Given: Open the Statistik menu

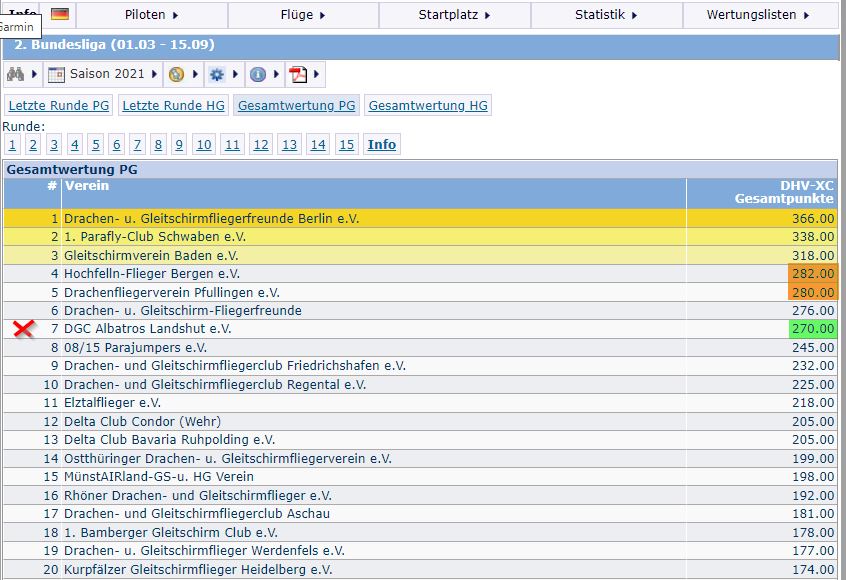Looking at the screenshot, I should click(x=606, y=15).
